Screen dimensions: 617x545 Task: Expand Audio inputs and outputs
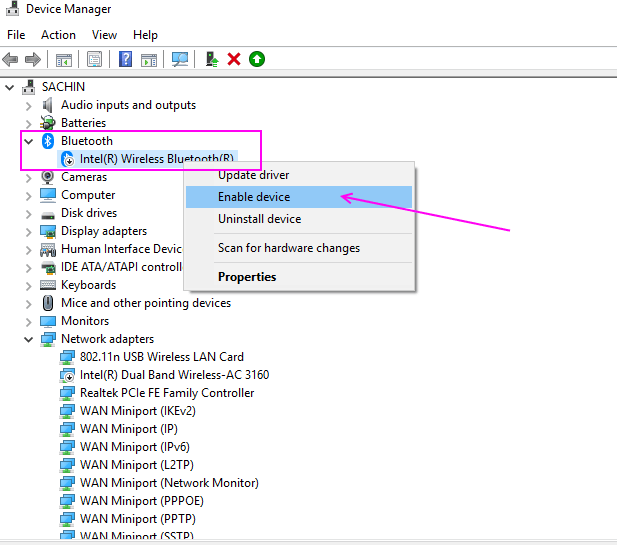click(28, 105)
